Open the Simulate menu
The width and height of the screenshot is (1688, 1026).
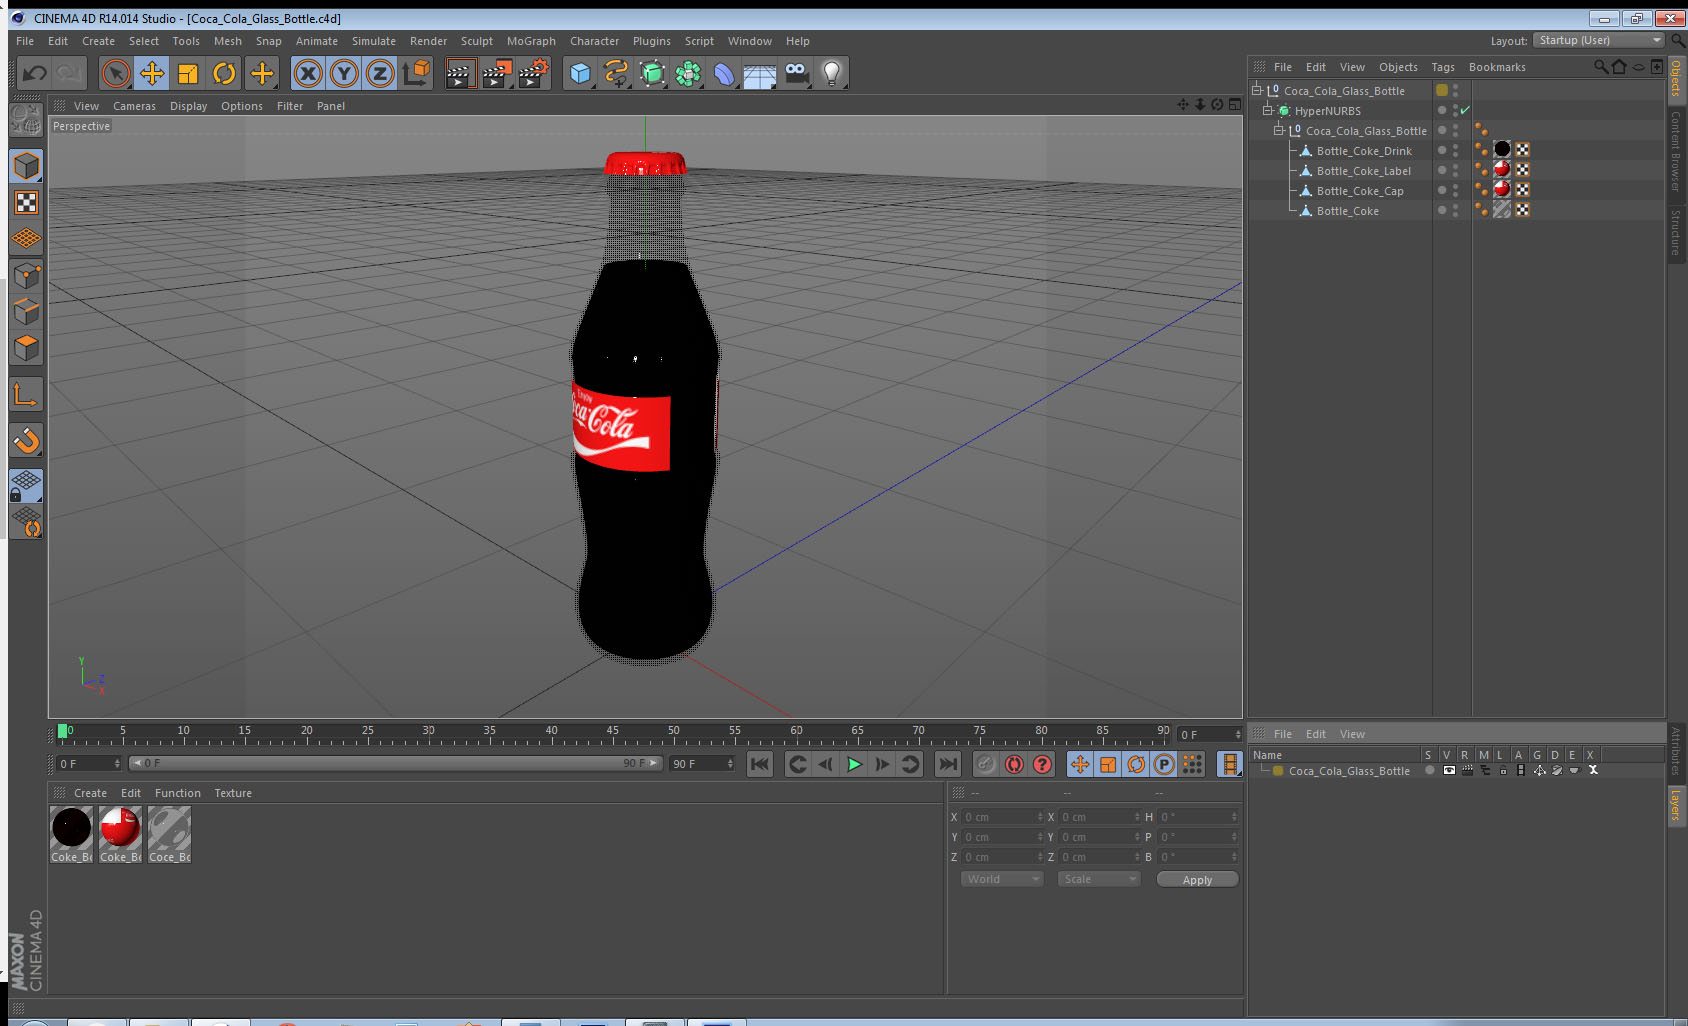pyautogui.click(x=374, y=41)
